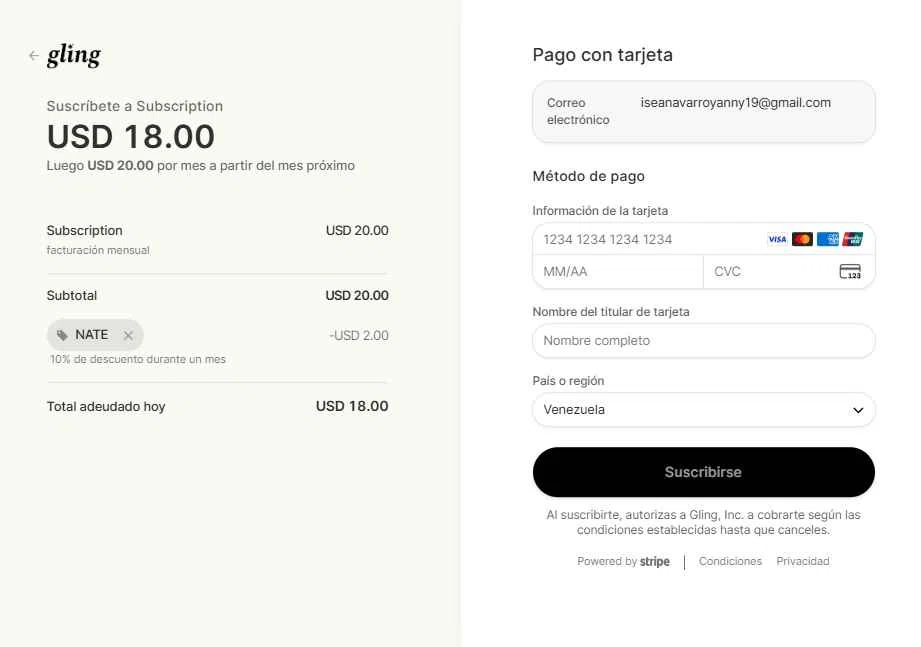Click the 'Método de pago' heading
921x647 pixels.
(589, 176)
